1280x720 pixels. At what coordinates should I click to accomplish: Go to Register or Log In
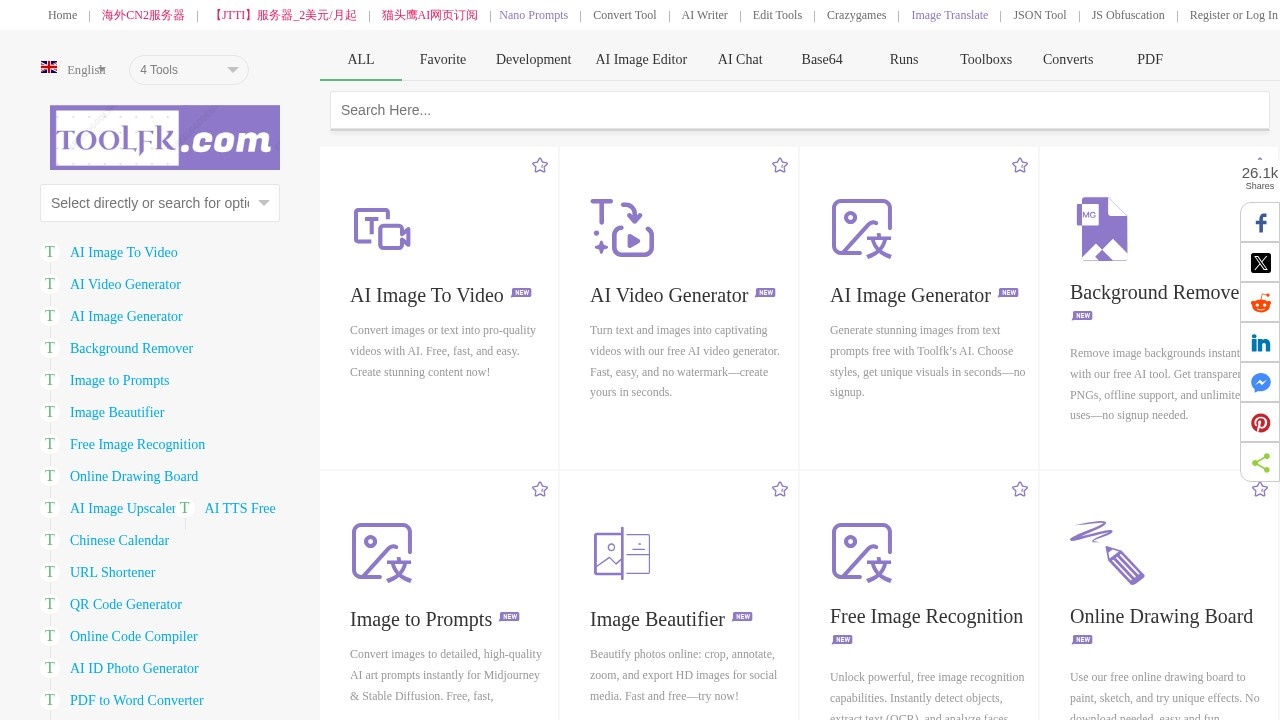(1233, 15)
